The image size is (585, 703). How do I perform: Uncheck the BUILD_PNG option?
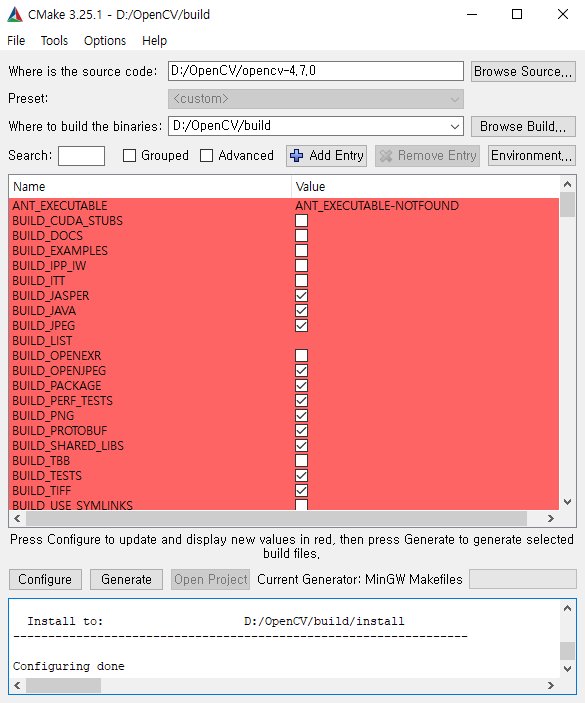pos(302,416)
